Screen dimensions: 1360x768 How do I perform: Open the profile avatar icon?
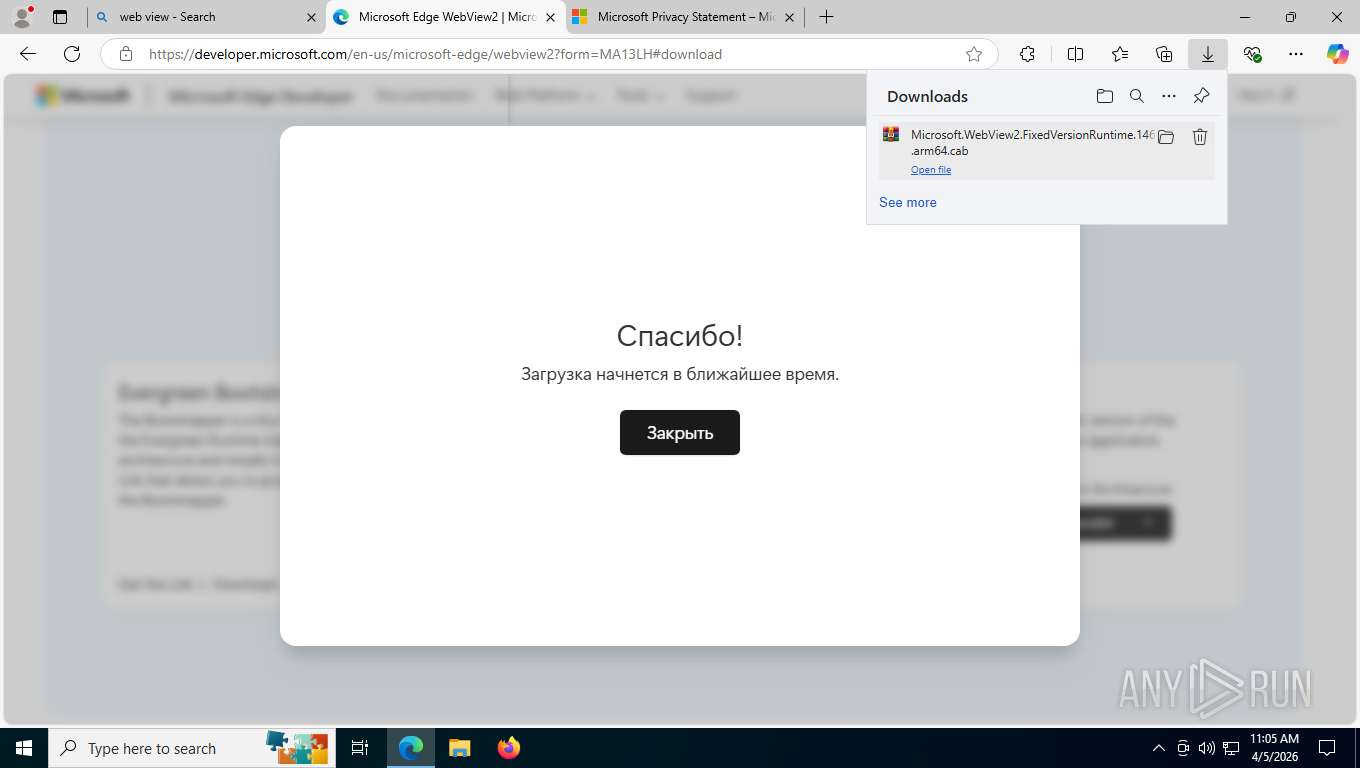[21, 17]
